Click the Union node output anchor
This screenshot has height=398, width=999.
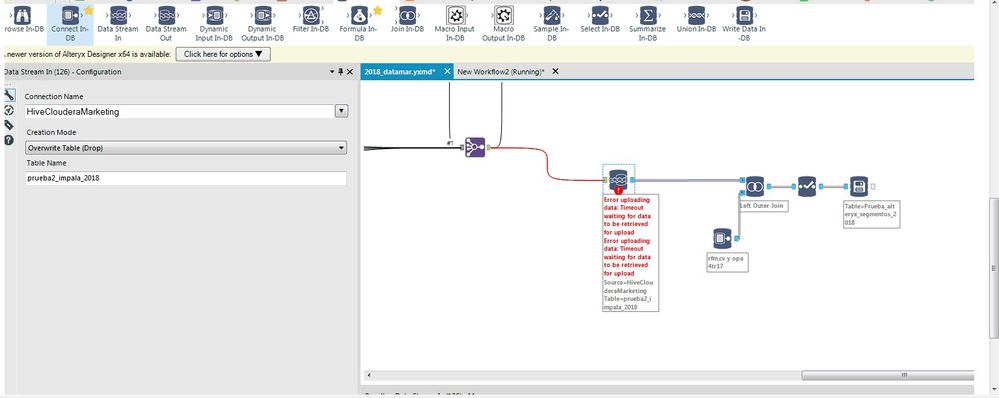489,148
